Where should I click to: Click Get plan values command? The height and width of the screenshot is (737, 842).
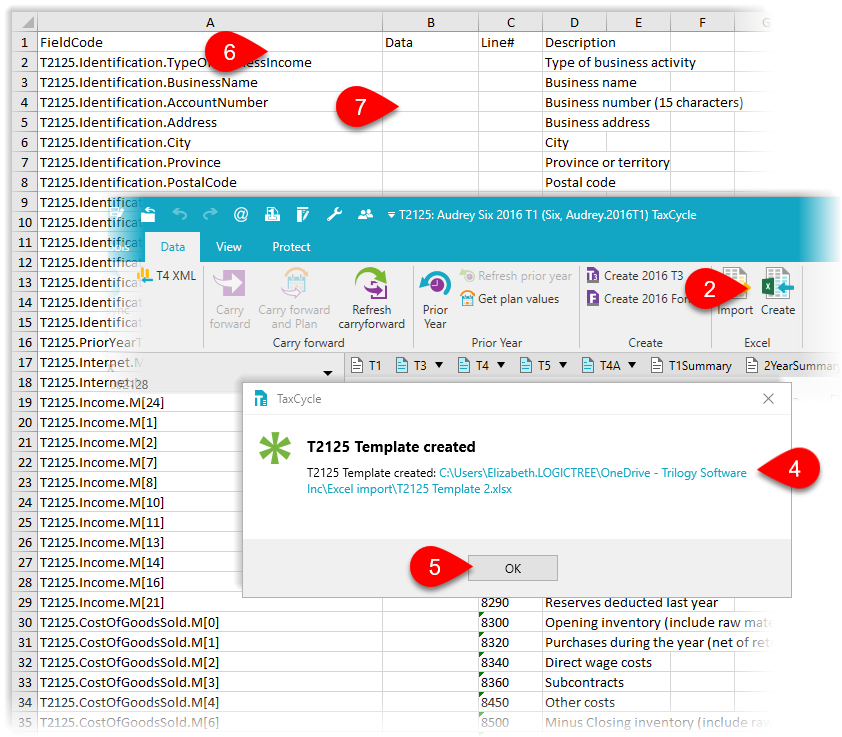(510, 299)
